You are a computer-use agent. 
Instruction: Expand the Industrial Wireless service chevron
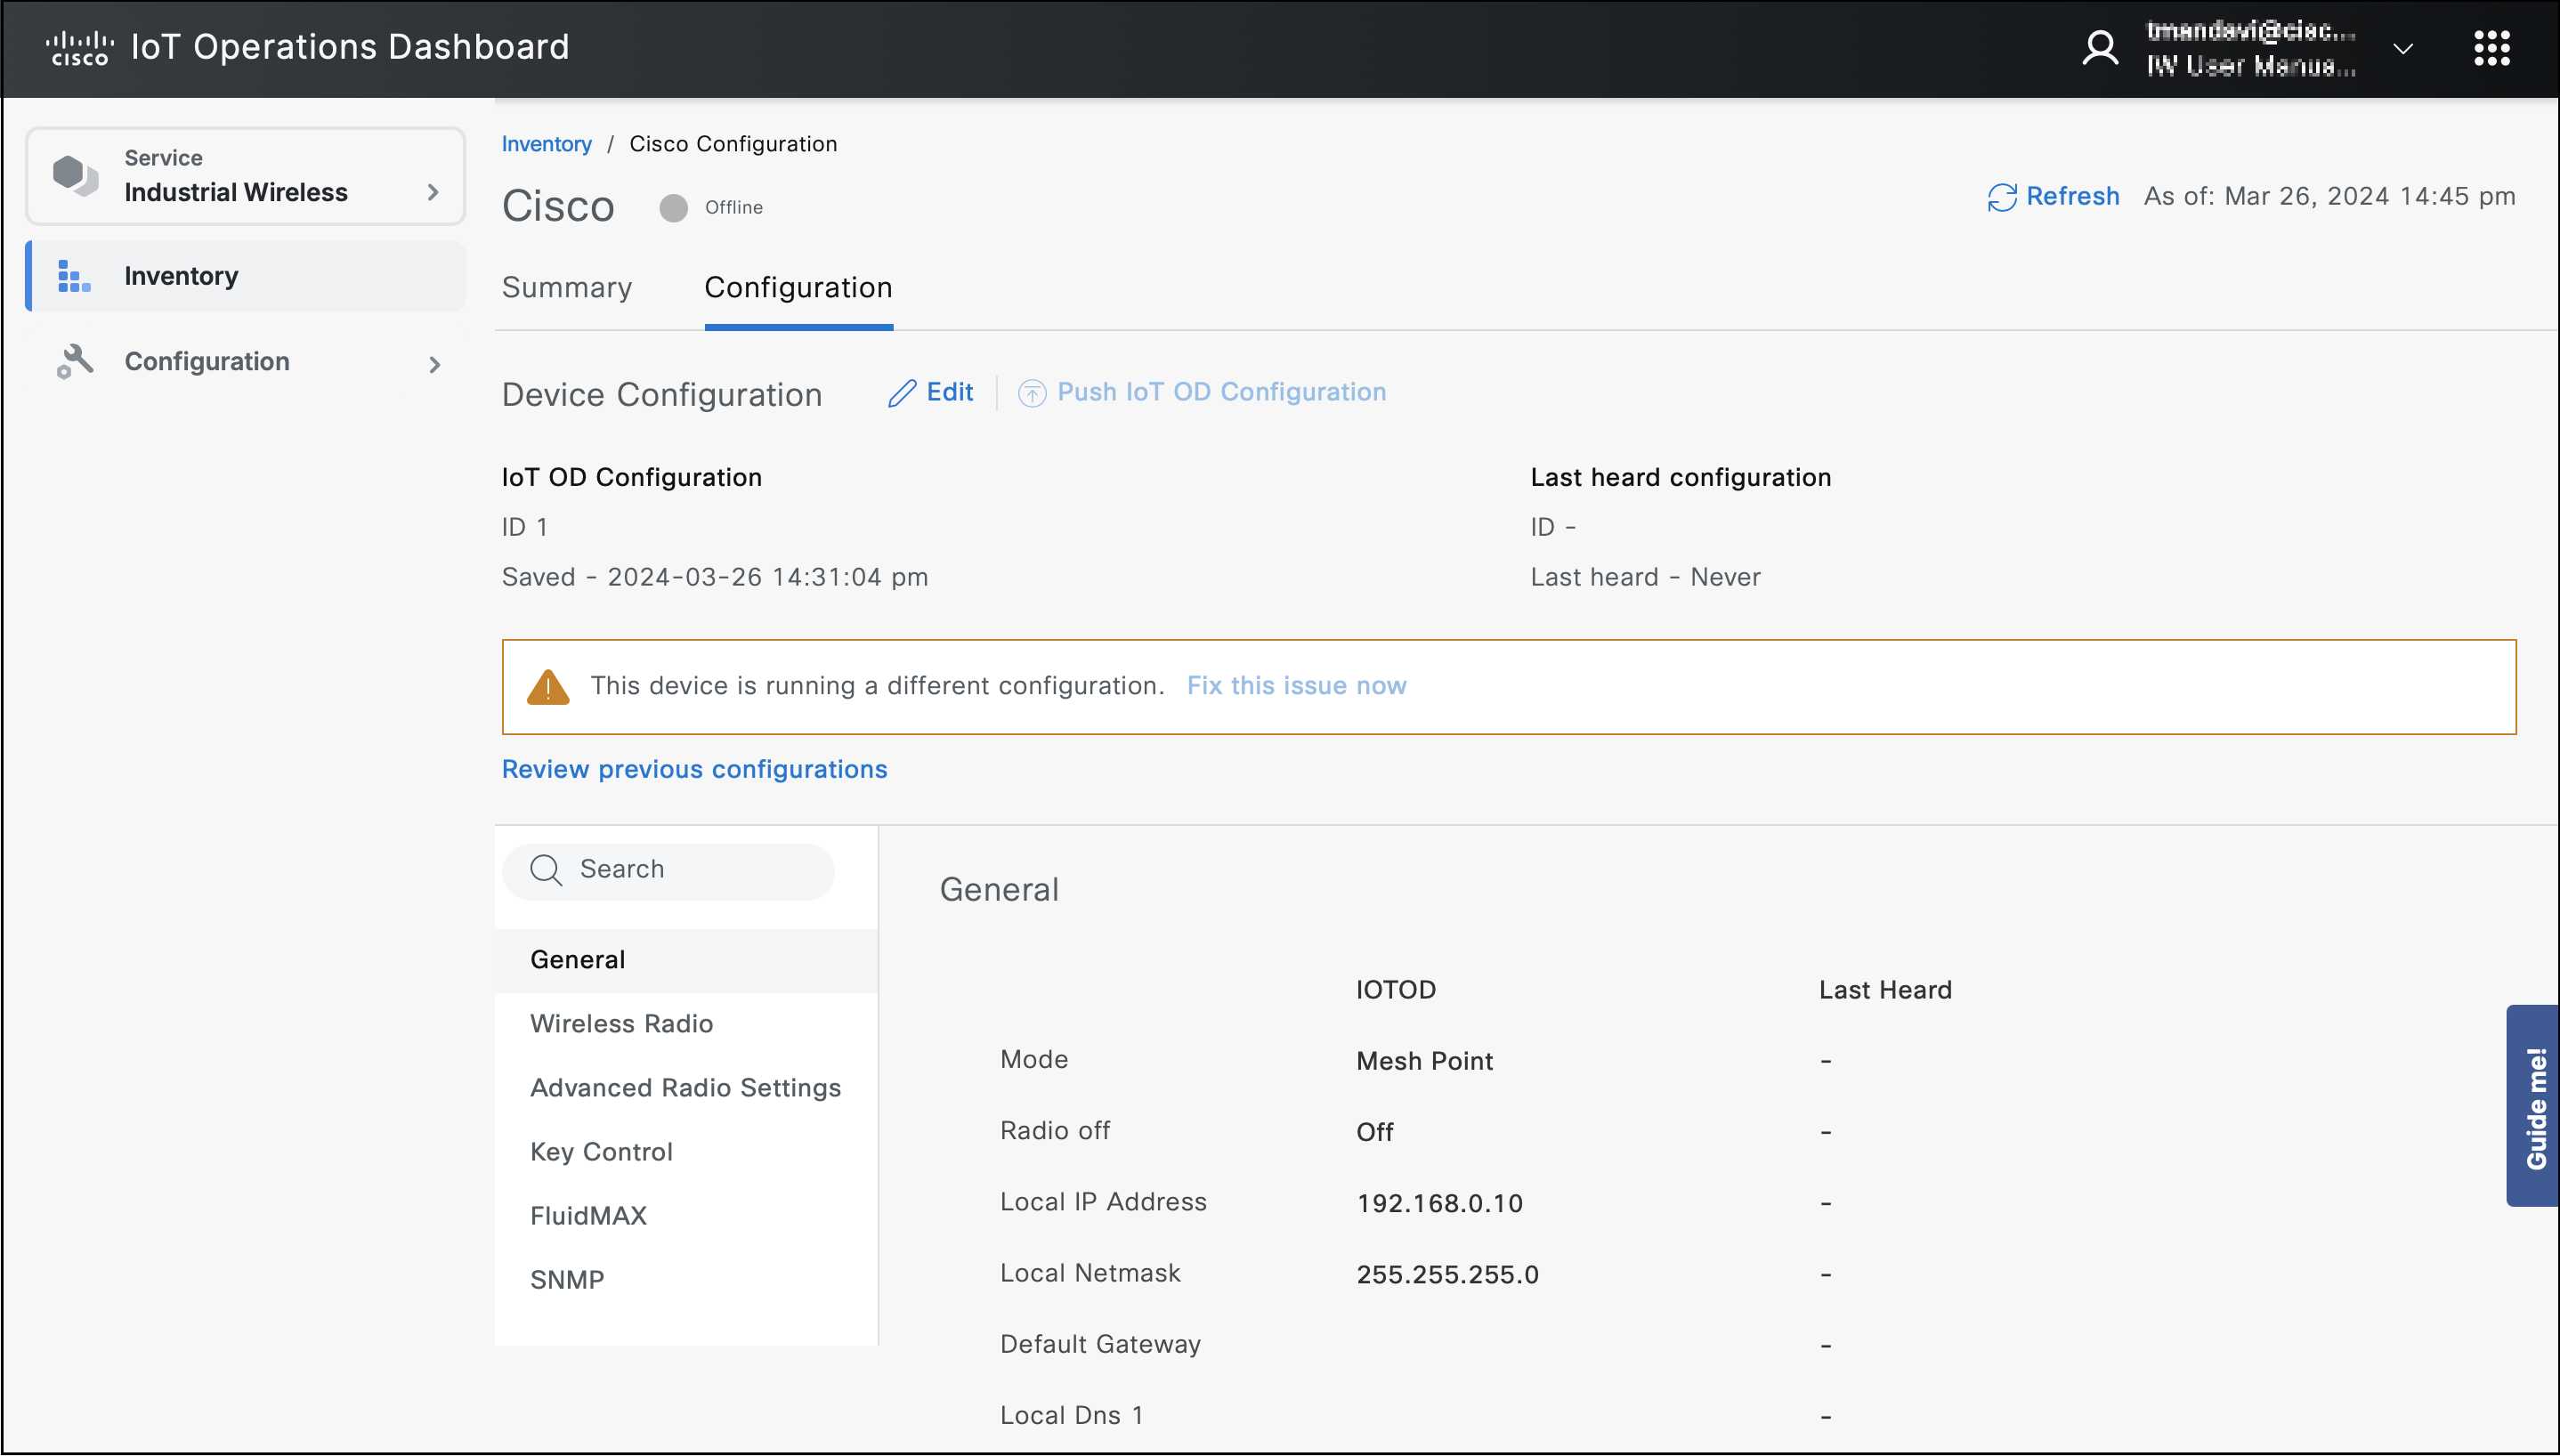(433, 192)
